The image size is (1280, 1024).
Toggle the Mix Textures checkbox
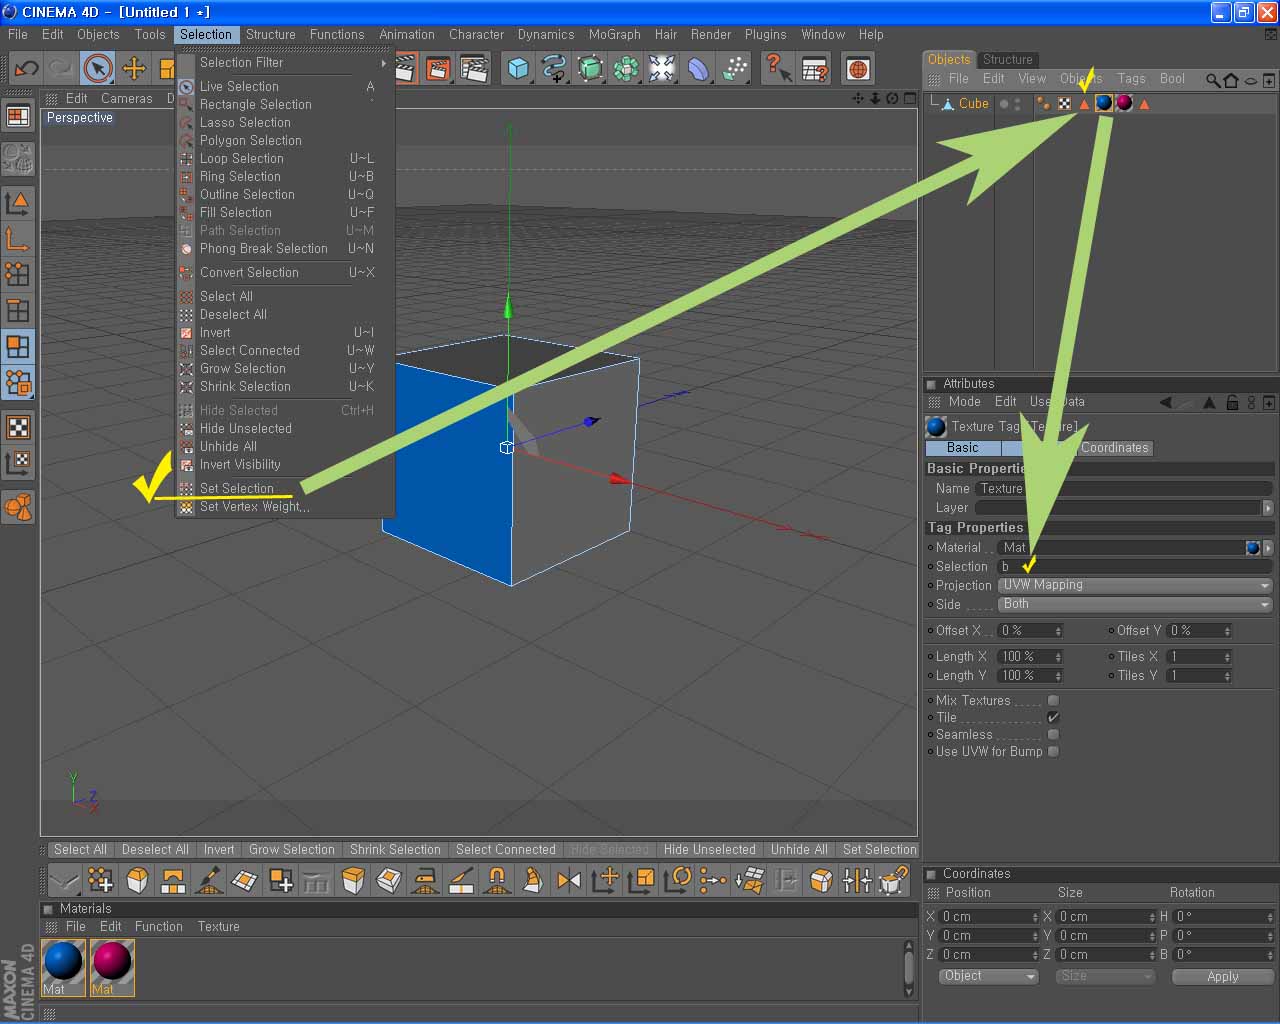pos(1053,700)
